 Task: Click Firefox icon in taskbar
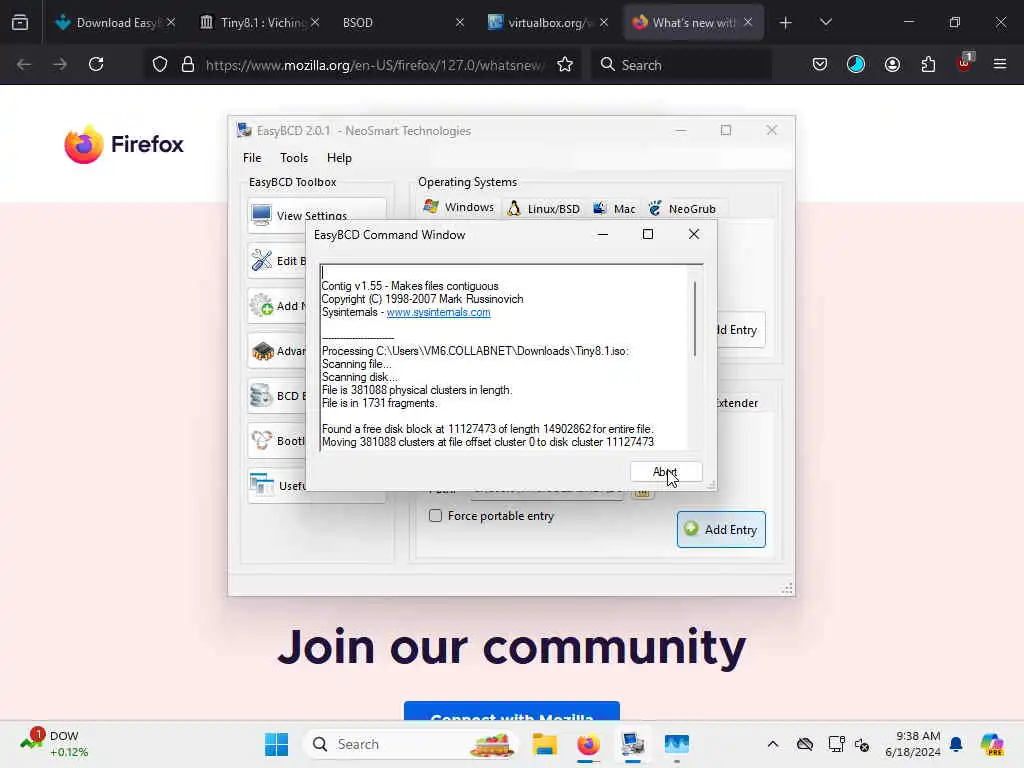(588, 744)
